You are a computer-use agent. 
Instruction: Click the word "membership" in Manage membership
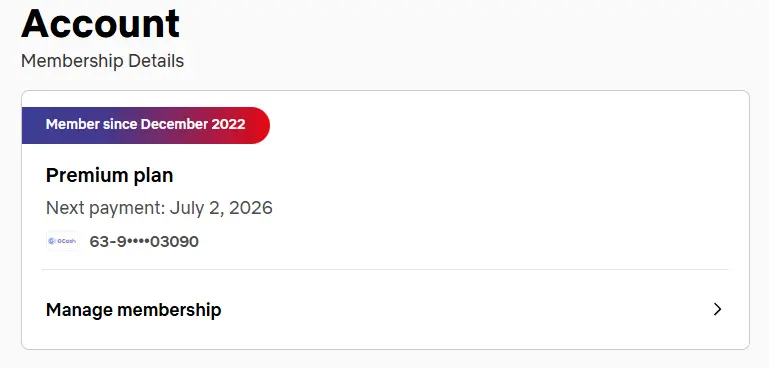click(x=169, y=310)
